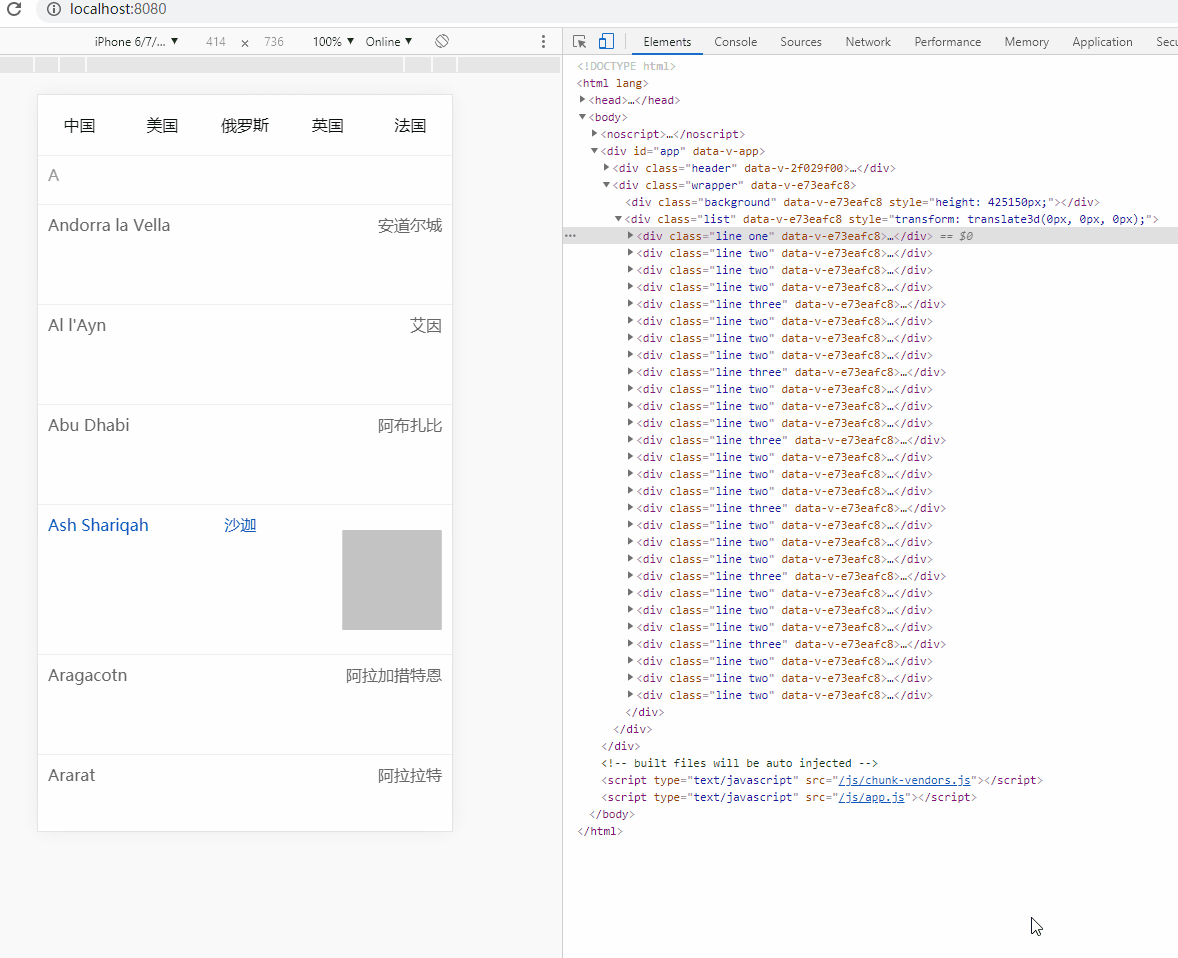This screenshot has height=958, width=1178.
Task: Click the 阿布扎比 label
Action: (x=410, y=426)
